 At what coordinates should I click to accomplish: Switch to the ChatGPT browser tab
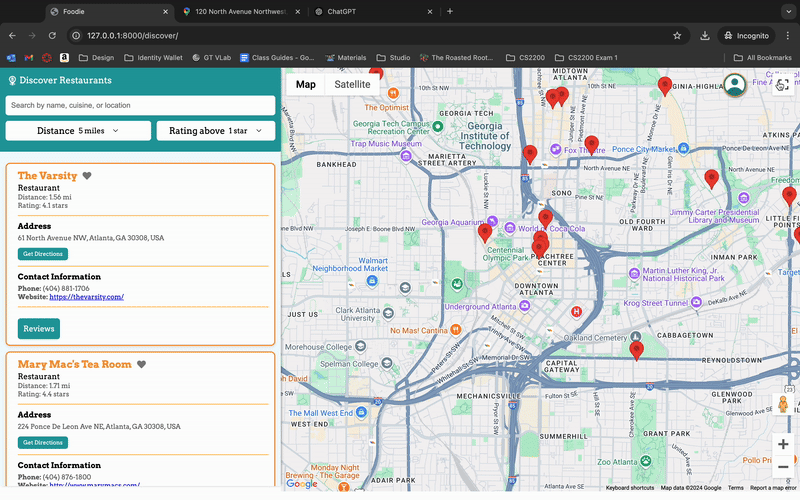pos(372,11)
